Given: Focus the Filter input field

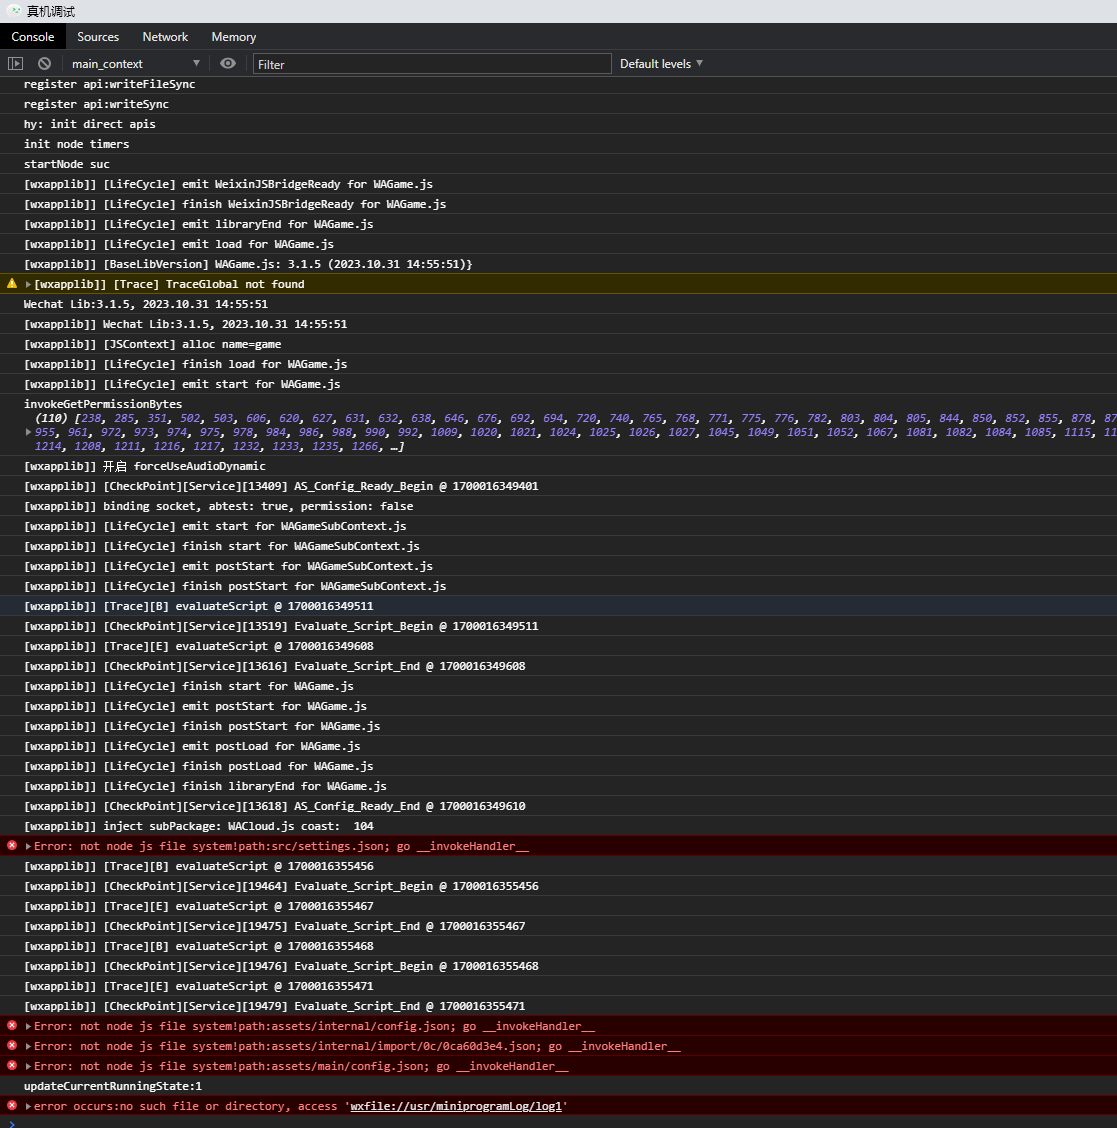Looking at the screenshot, I should click(x=432, y=64).
